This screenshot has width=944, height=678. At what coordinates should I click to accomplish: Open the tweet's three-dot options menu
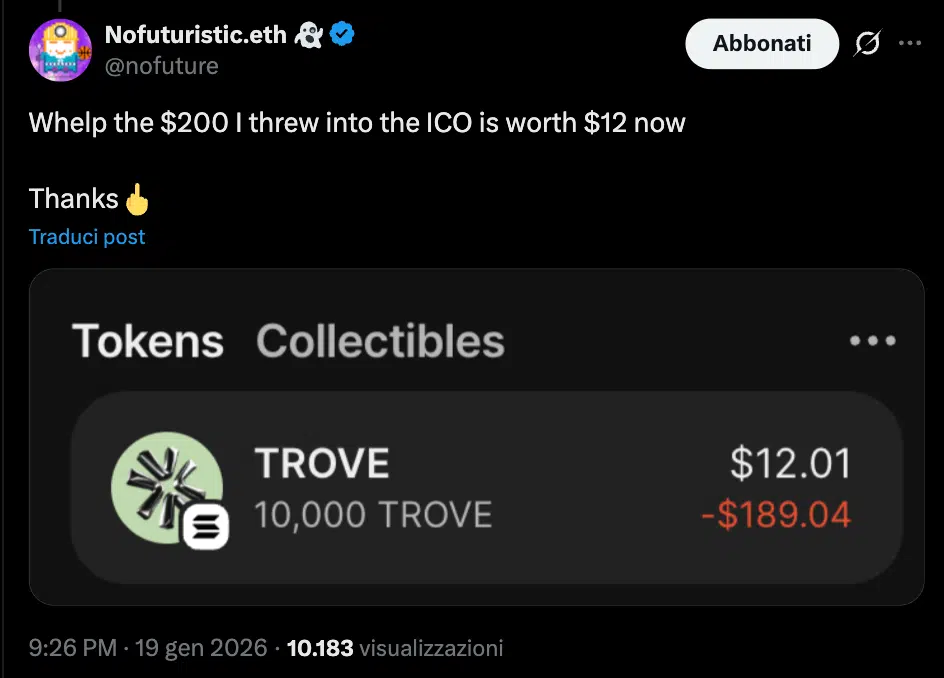[x=910, y=42]
